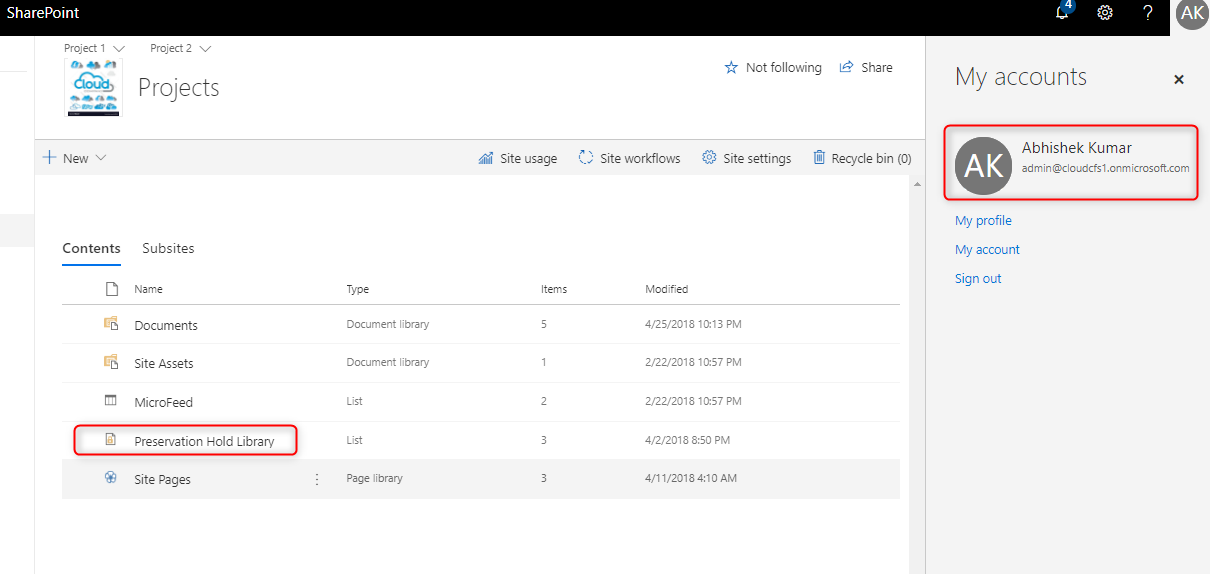The height and width of the screenshot is (574, 1210).
Task: Click the scrollbar up arrow of content list
Action: pyautogui.click(x=916, y=184)
